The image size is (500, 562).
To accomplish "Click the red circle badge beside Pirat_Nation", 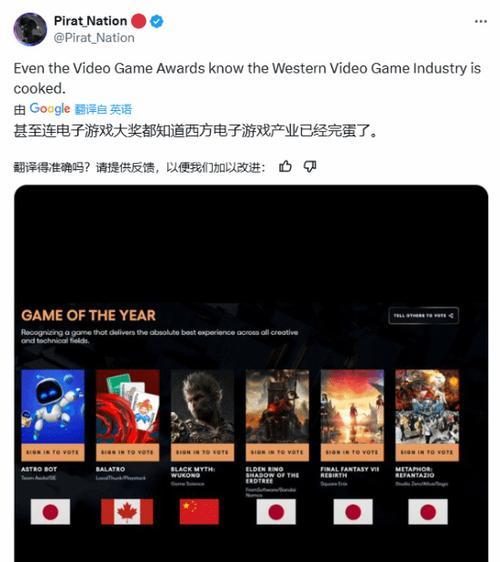I will pos(139,21).
